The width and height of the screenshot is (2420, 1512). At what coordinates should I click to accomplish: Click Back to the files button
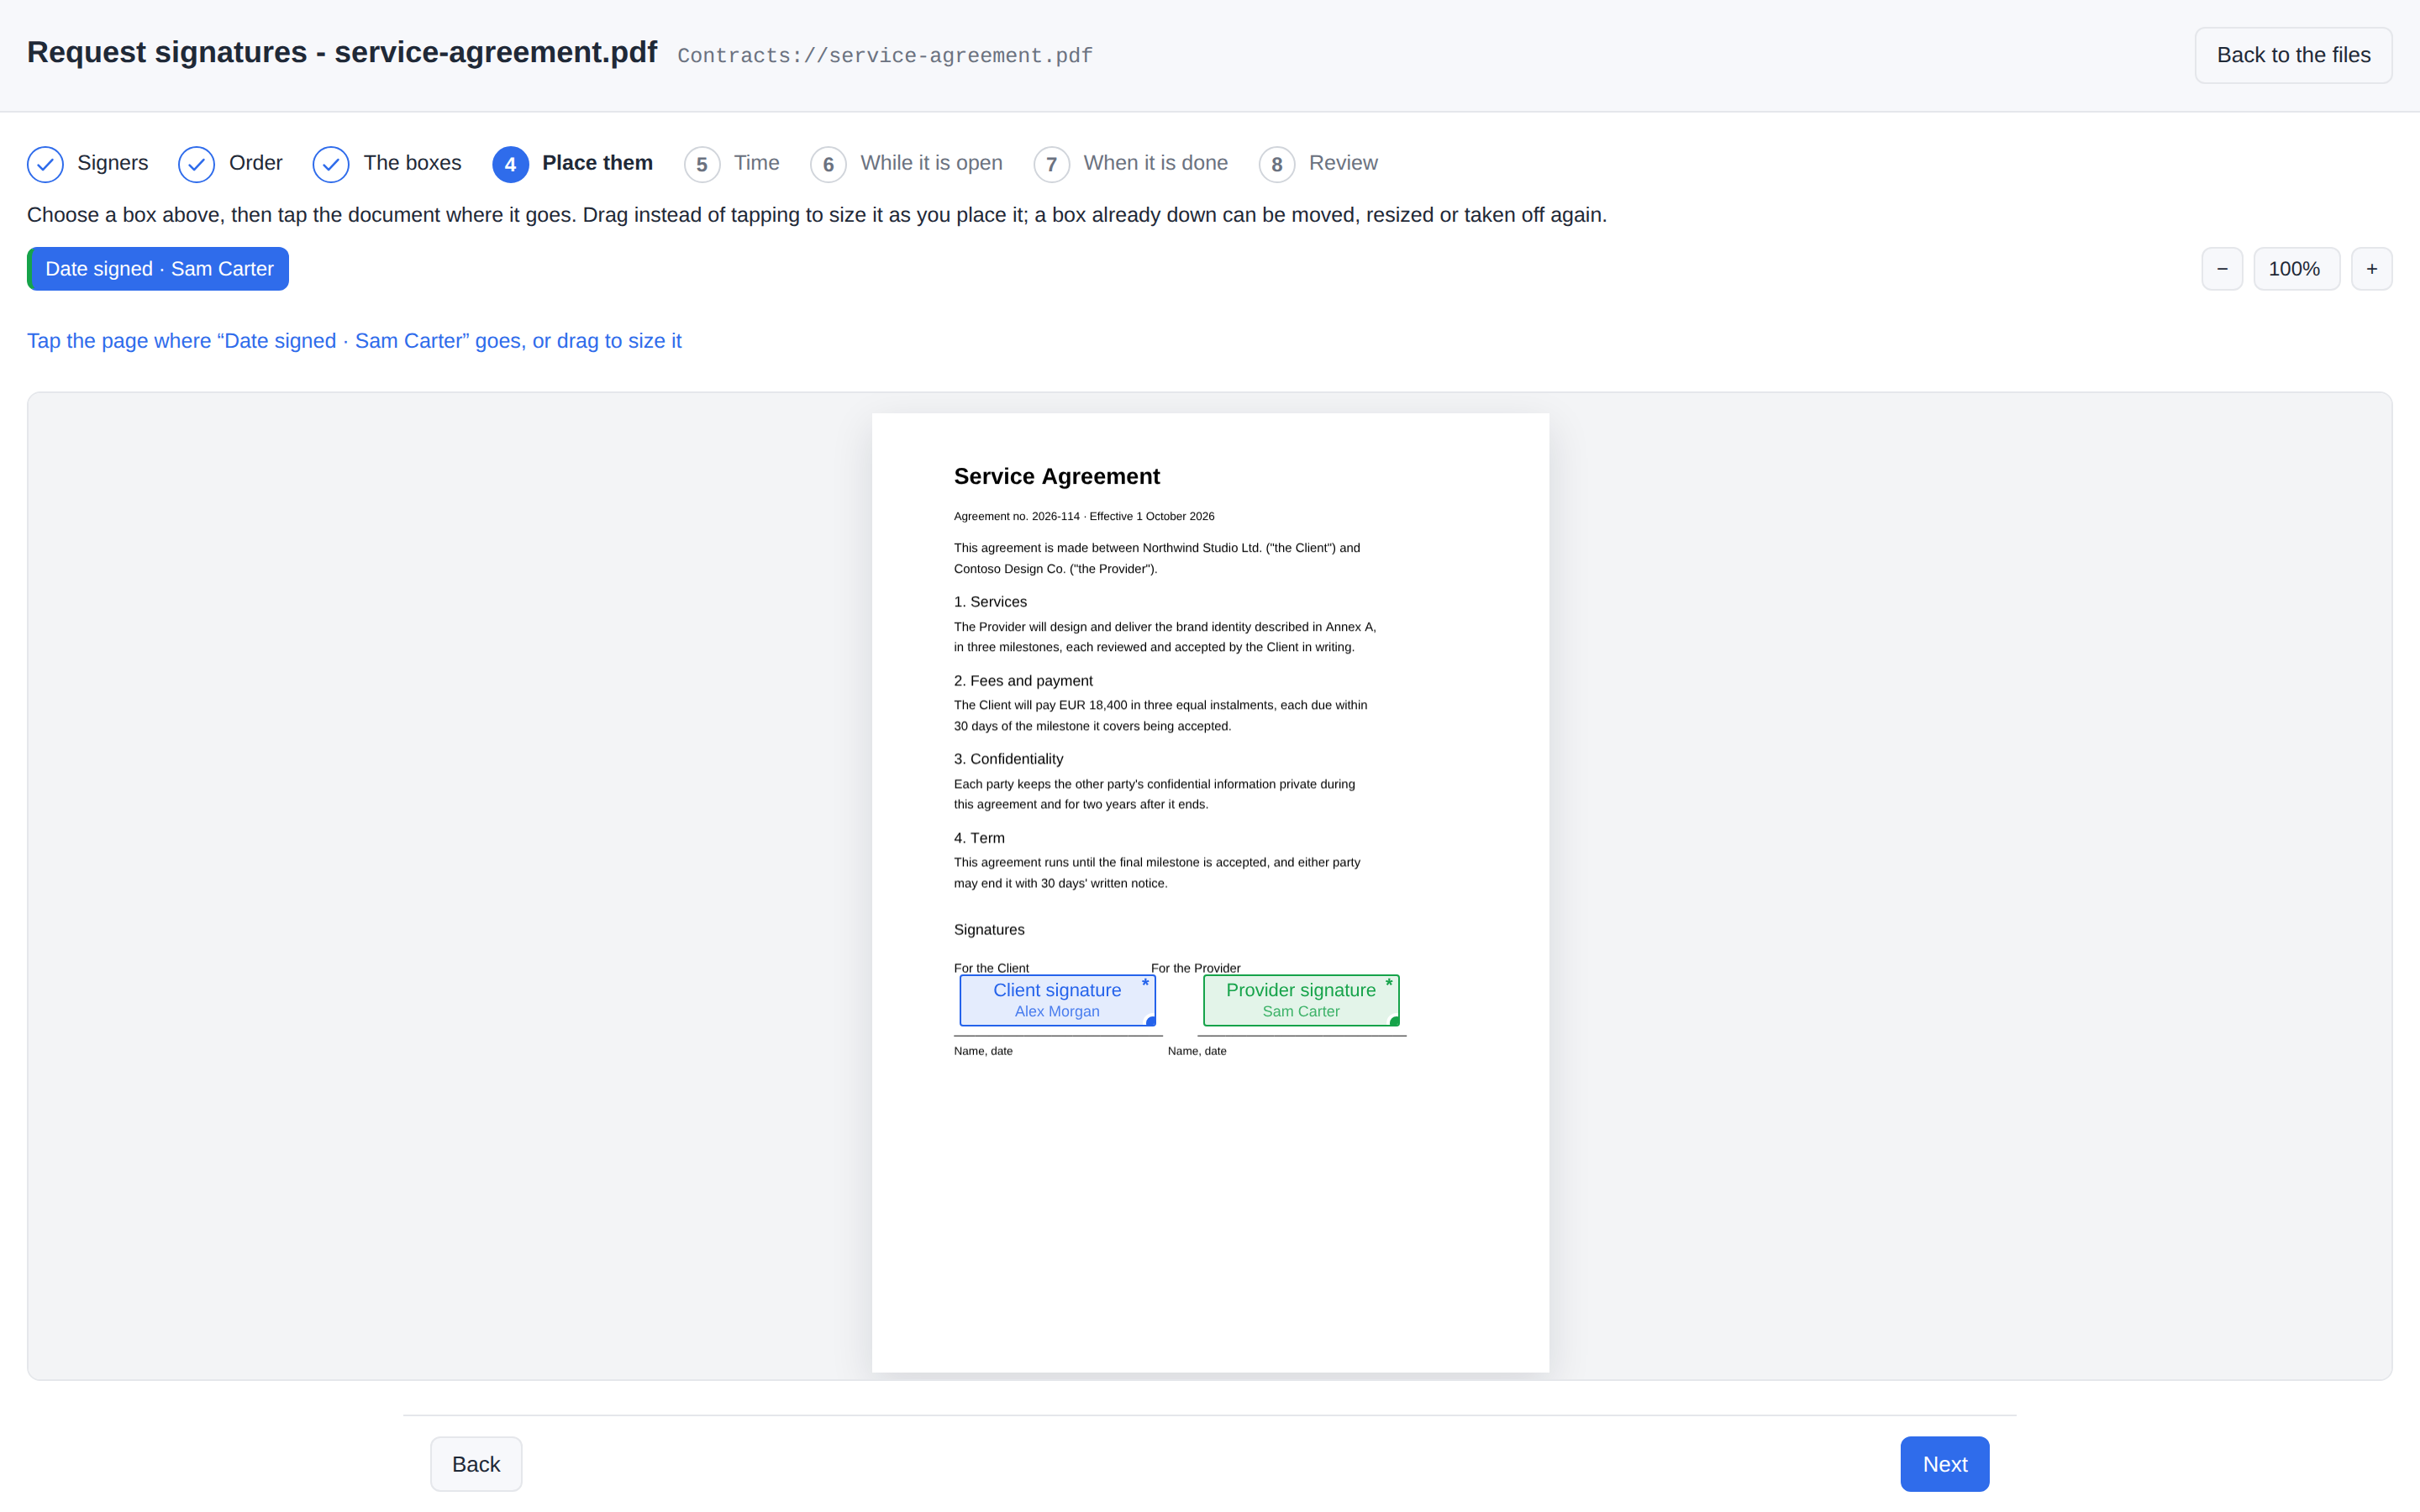[2293, 55]
